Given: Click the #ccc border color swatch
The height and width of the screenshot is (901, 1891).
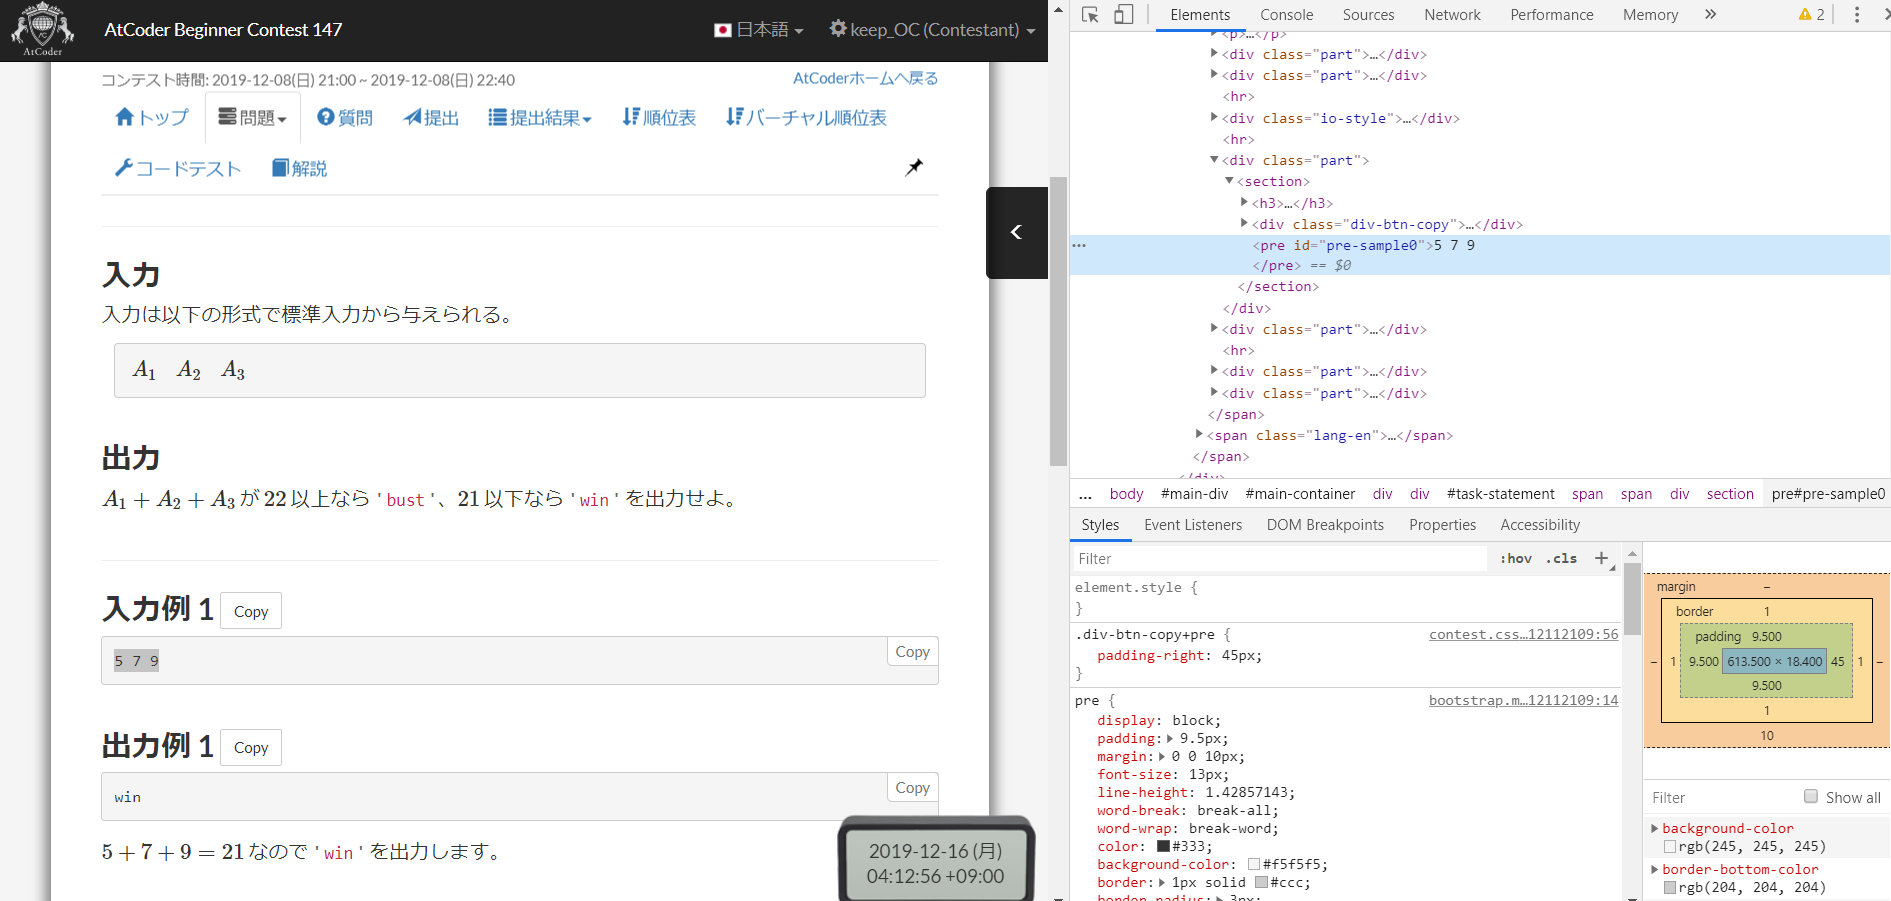Looking at the screenshot, I should tap(1261, 883).
